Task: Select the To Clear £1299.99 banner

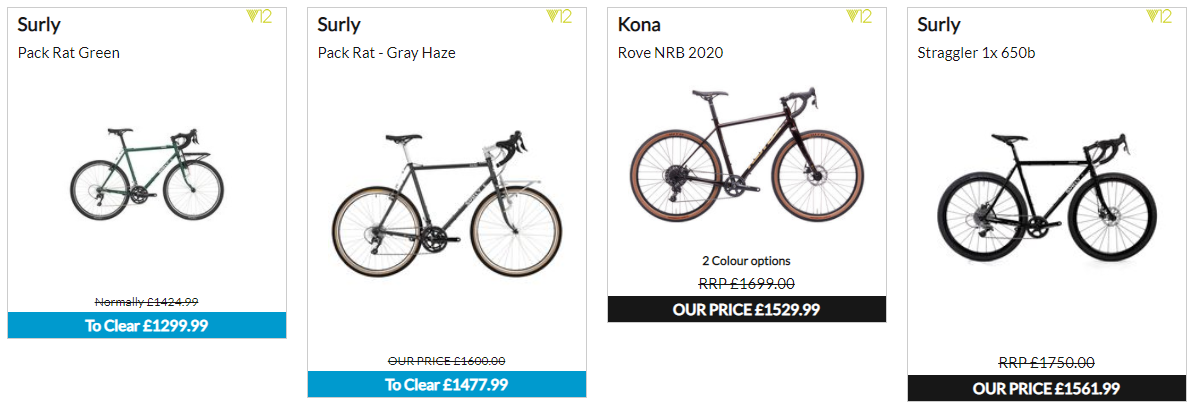Action: coord(147,325)
